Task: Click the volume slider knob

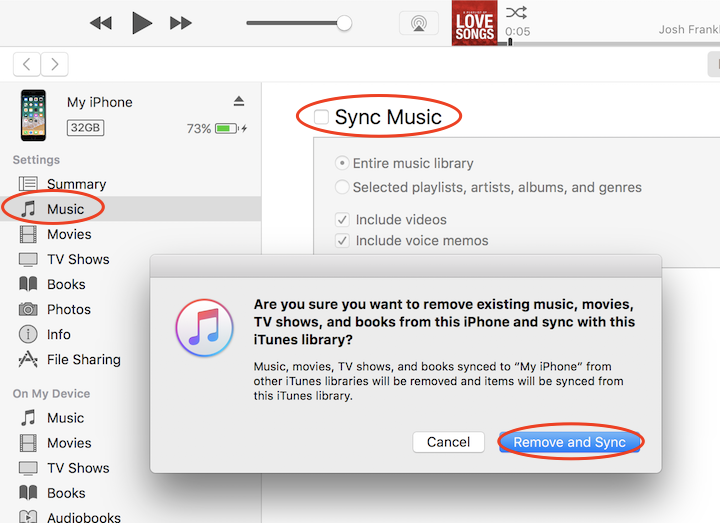Action: pyautogui.click(x=344, y=23)
